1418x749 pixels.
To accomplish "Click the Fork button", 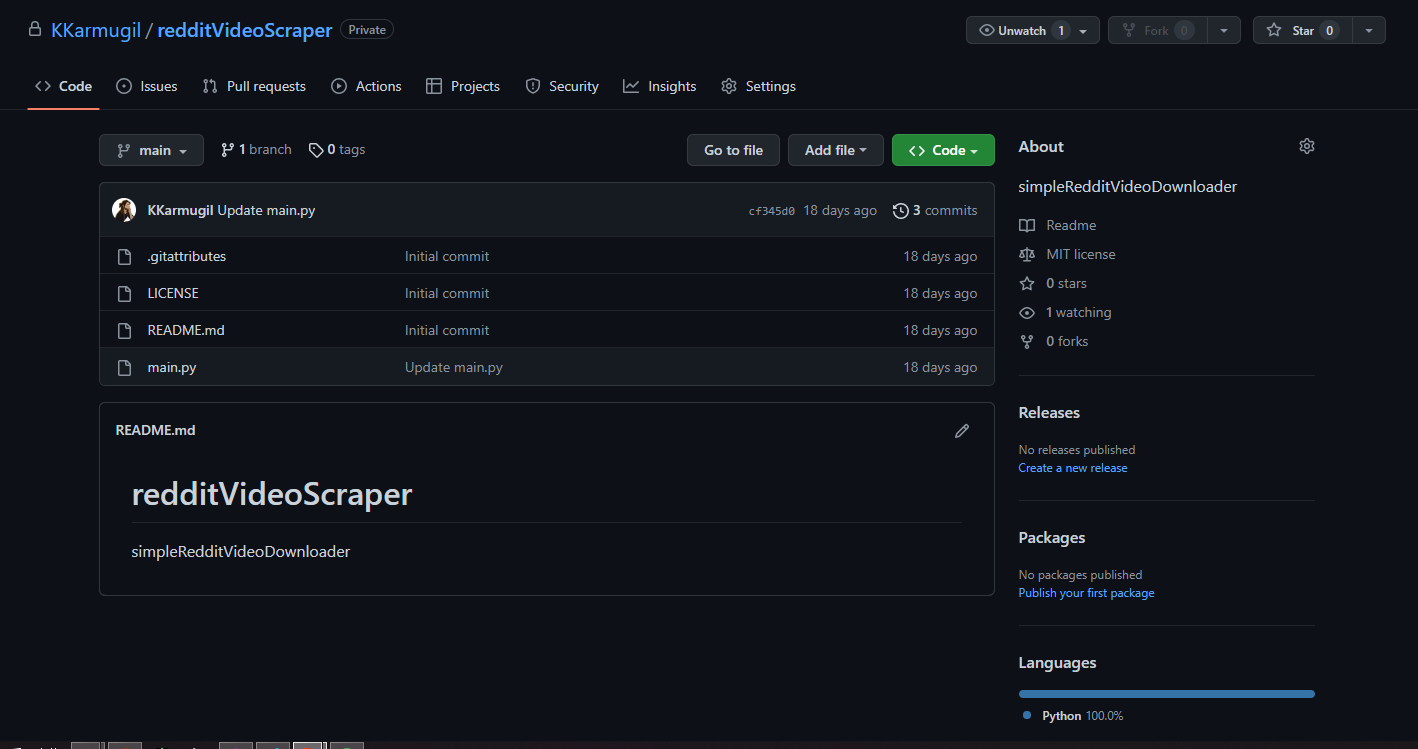I will pyautogui.click(x=1158, y=31).
